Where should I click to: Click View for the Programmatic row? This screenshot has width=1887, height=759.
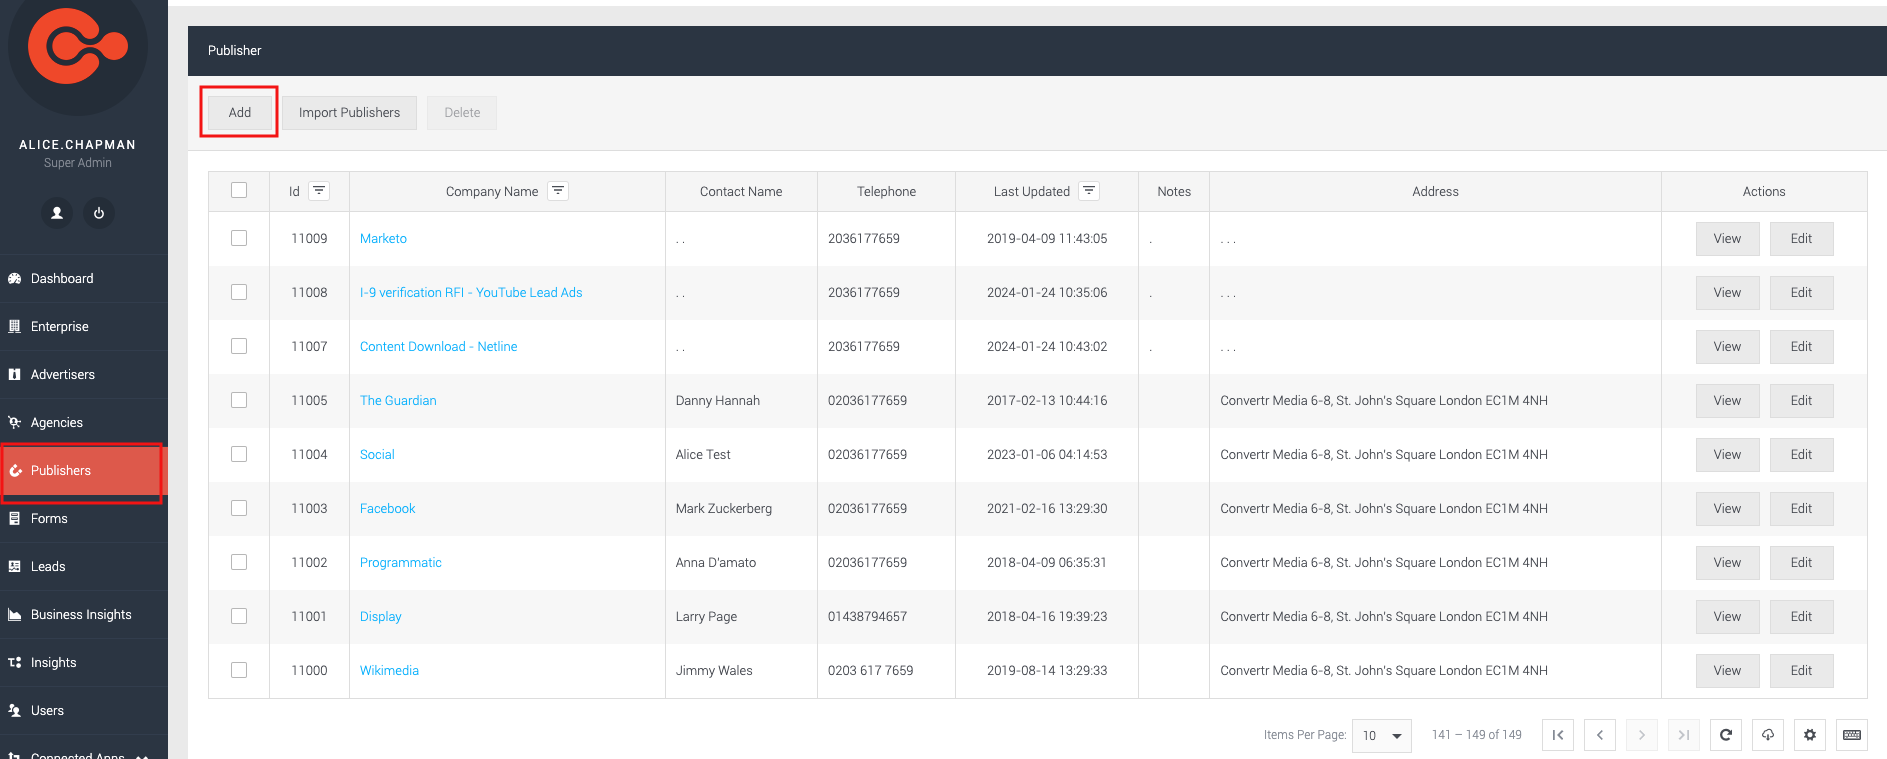point(1727,563)
